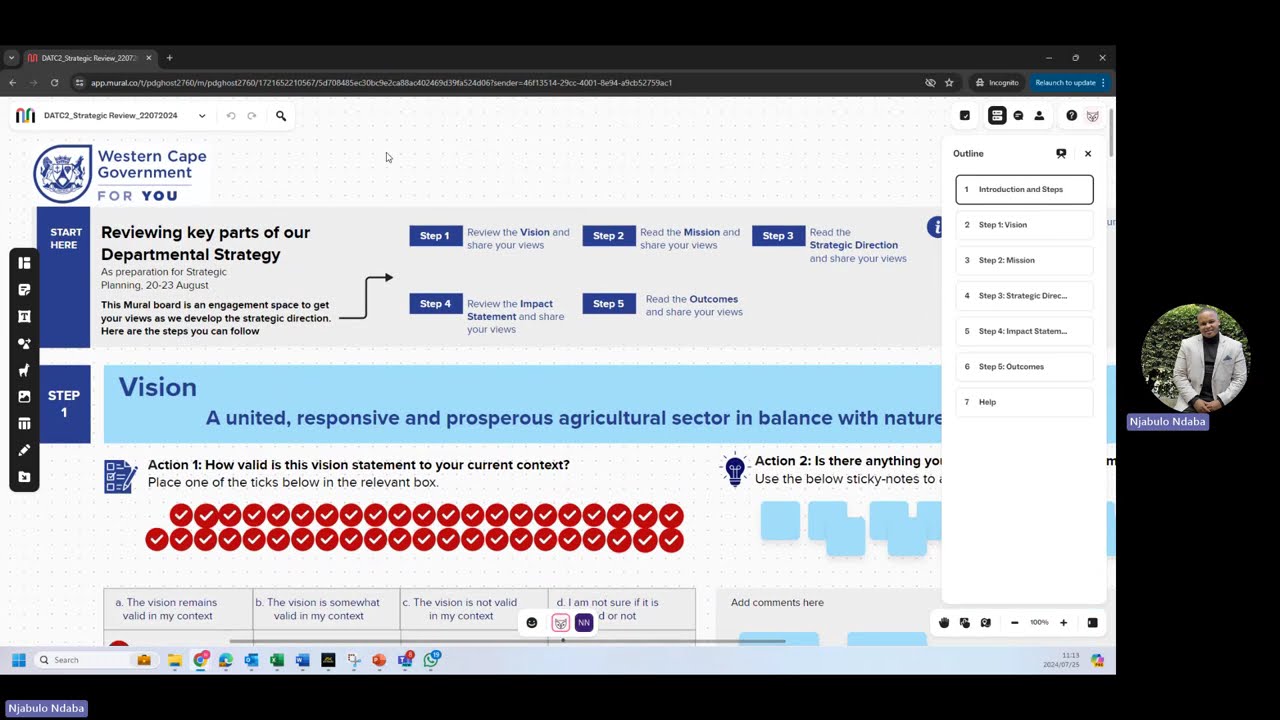The height and width of the screenshot is (720, 1280).
Task: Zoom in with the plus button
Action: pos(1063,623)
